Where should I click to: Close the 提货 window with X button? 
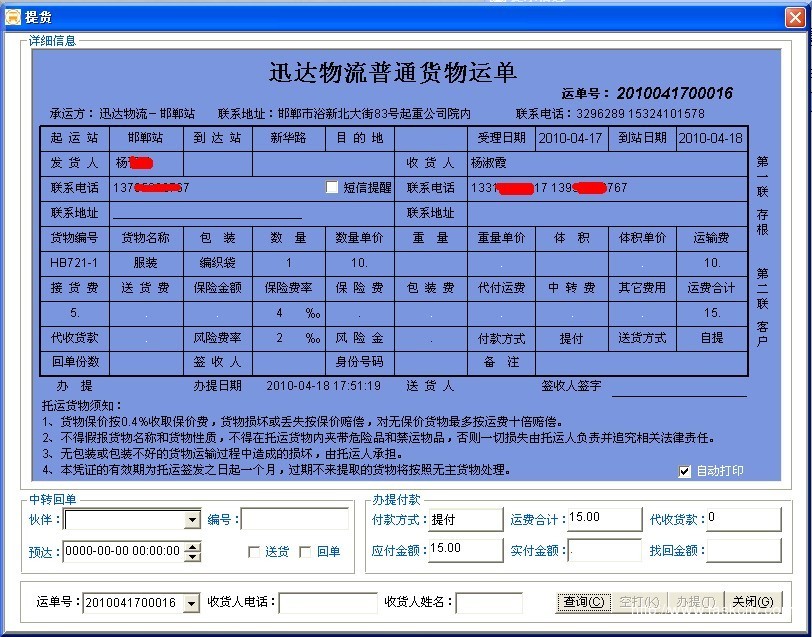(x=794, y=17)
